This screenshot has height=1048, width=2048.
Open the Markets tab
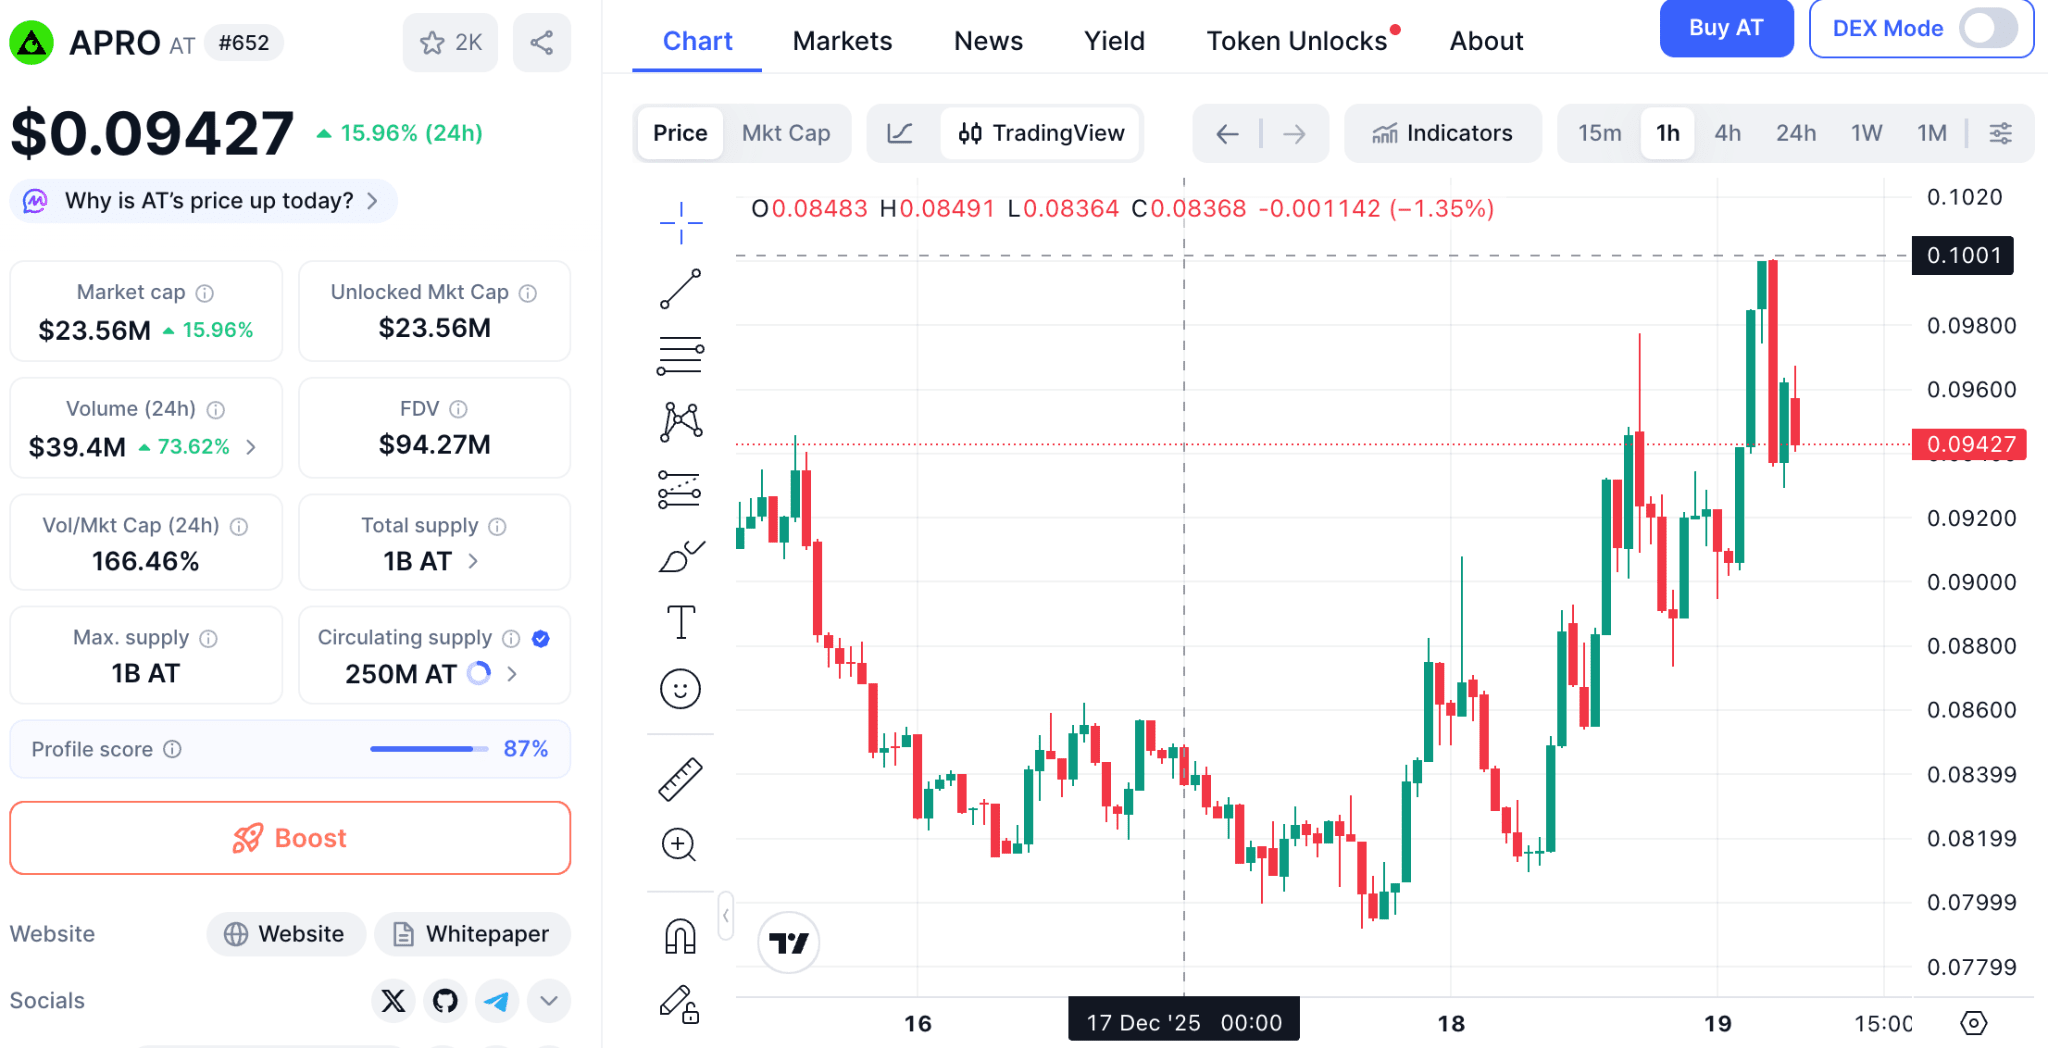[x=842, y=41]
